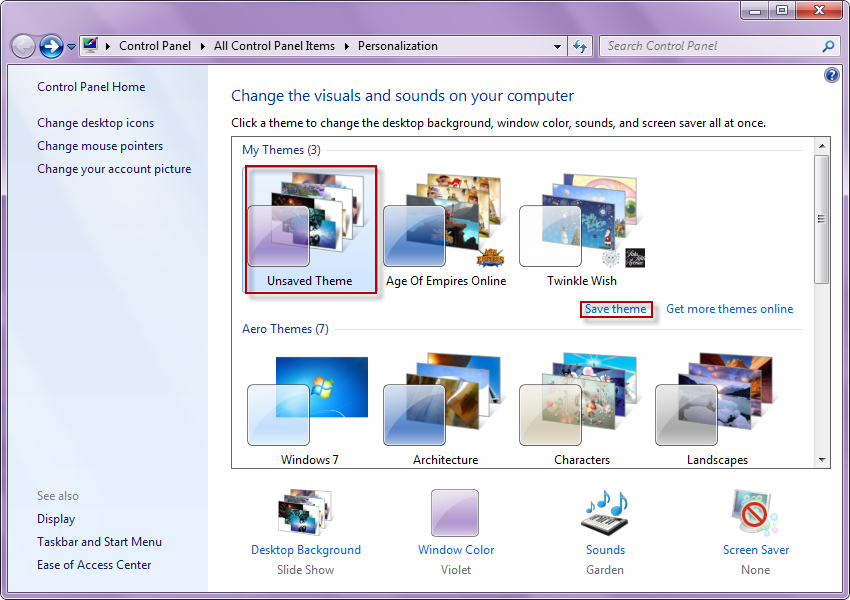
Task: Open the address bar history dropdown
Action: [557, 47]
